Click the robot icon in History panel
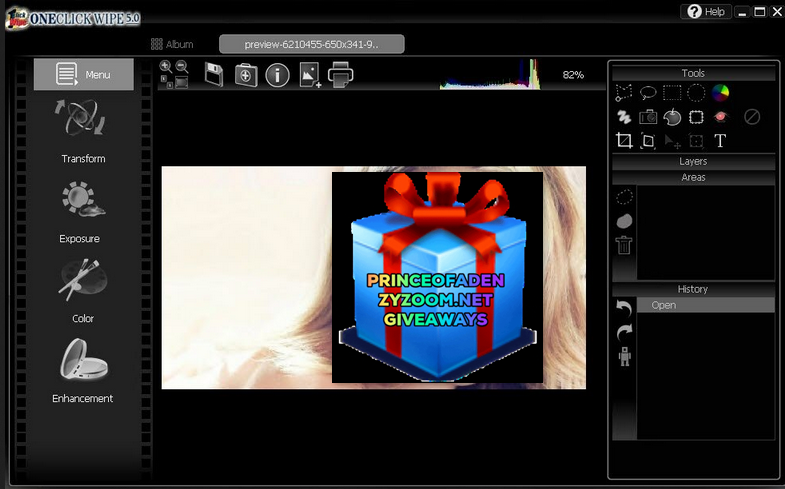The width and height of the screenshot is (785, 489). (624, 356)
